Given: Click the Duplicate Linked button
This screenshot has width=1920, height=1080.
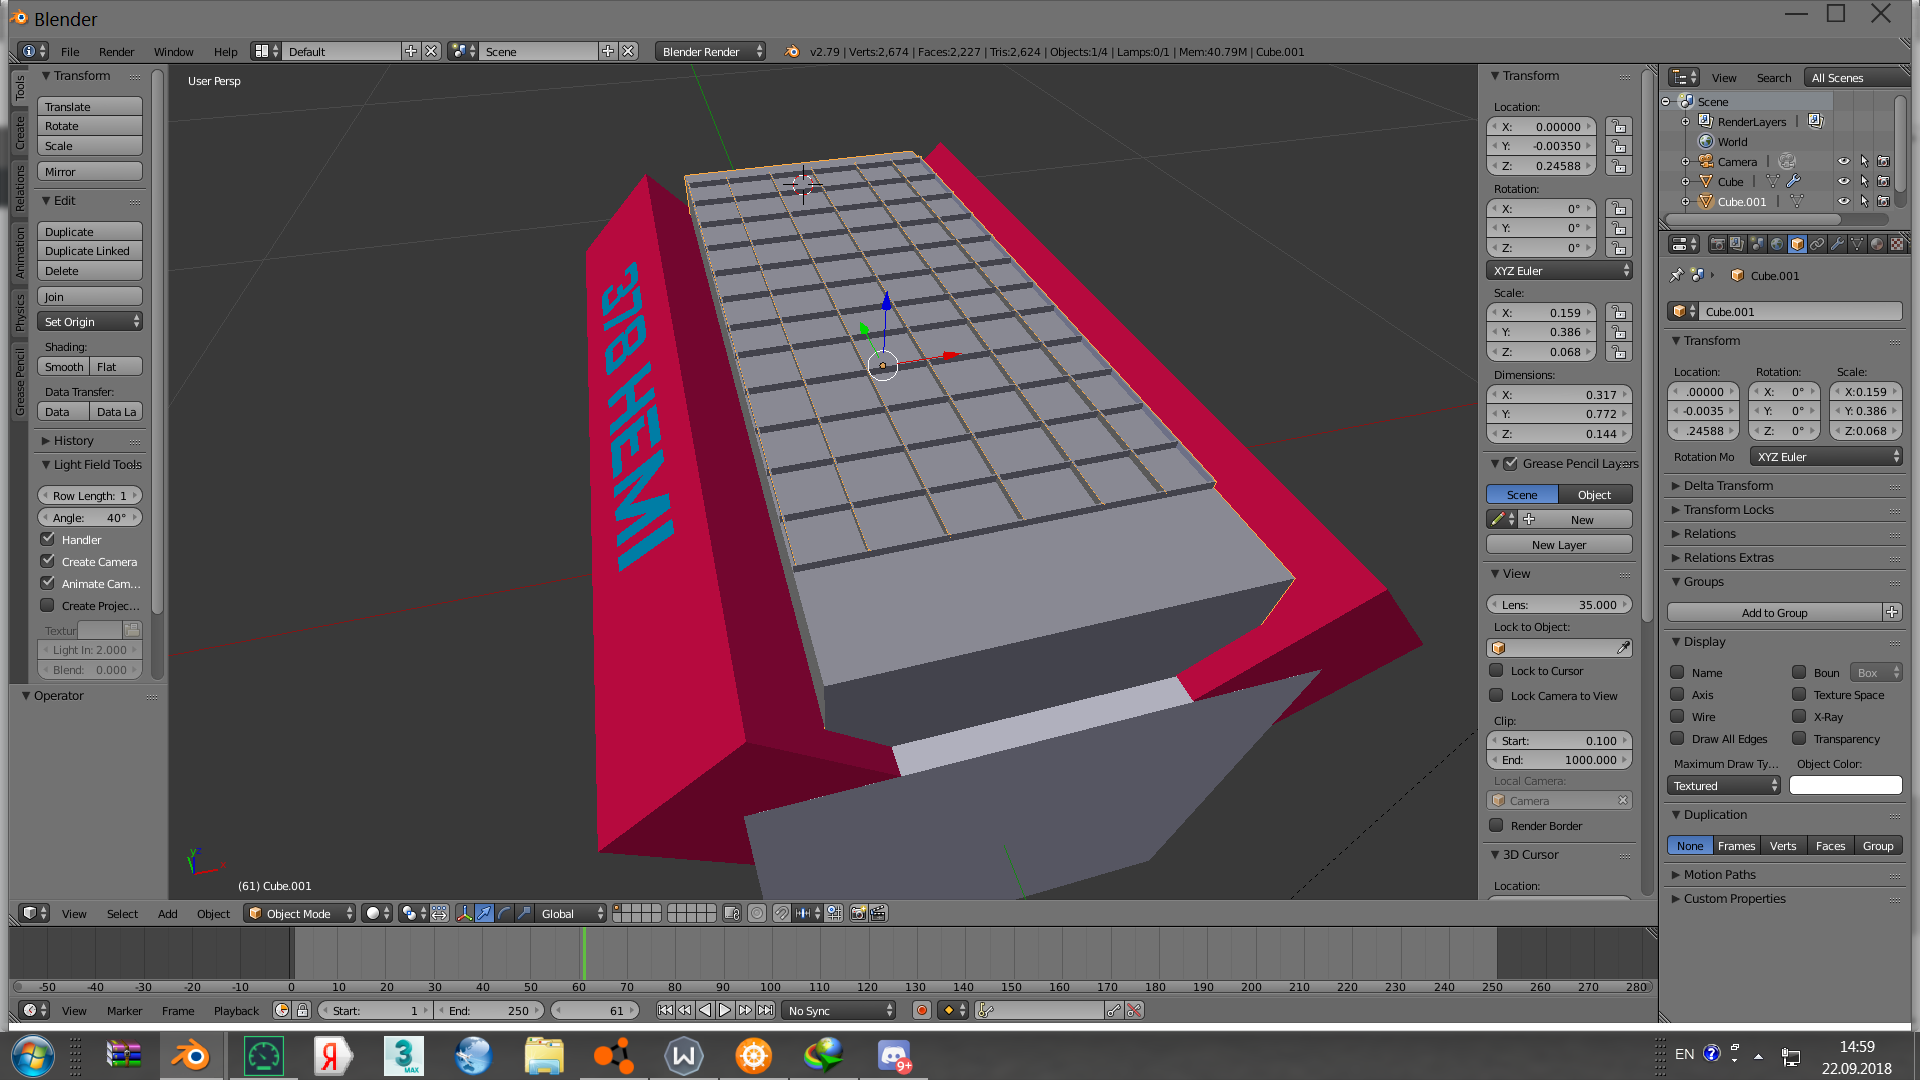Looking at the screenshot, I should (x=90, y=250).
